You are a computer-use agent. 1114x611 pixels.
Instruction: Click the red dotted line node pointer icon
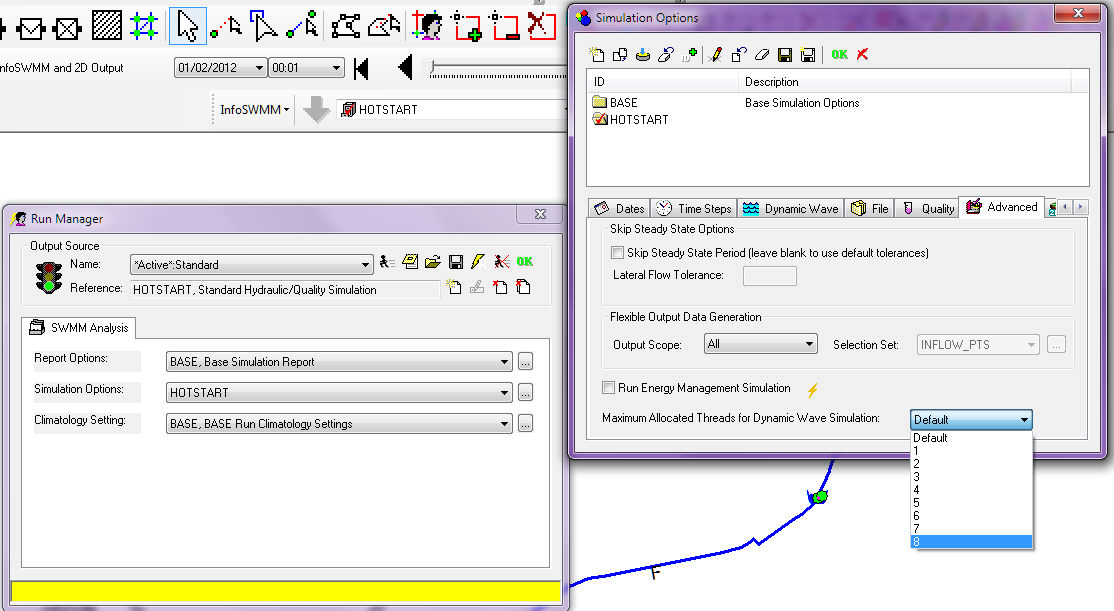coord(226,27)
